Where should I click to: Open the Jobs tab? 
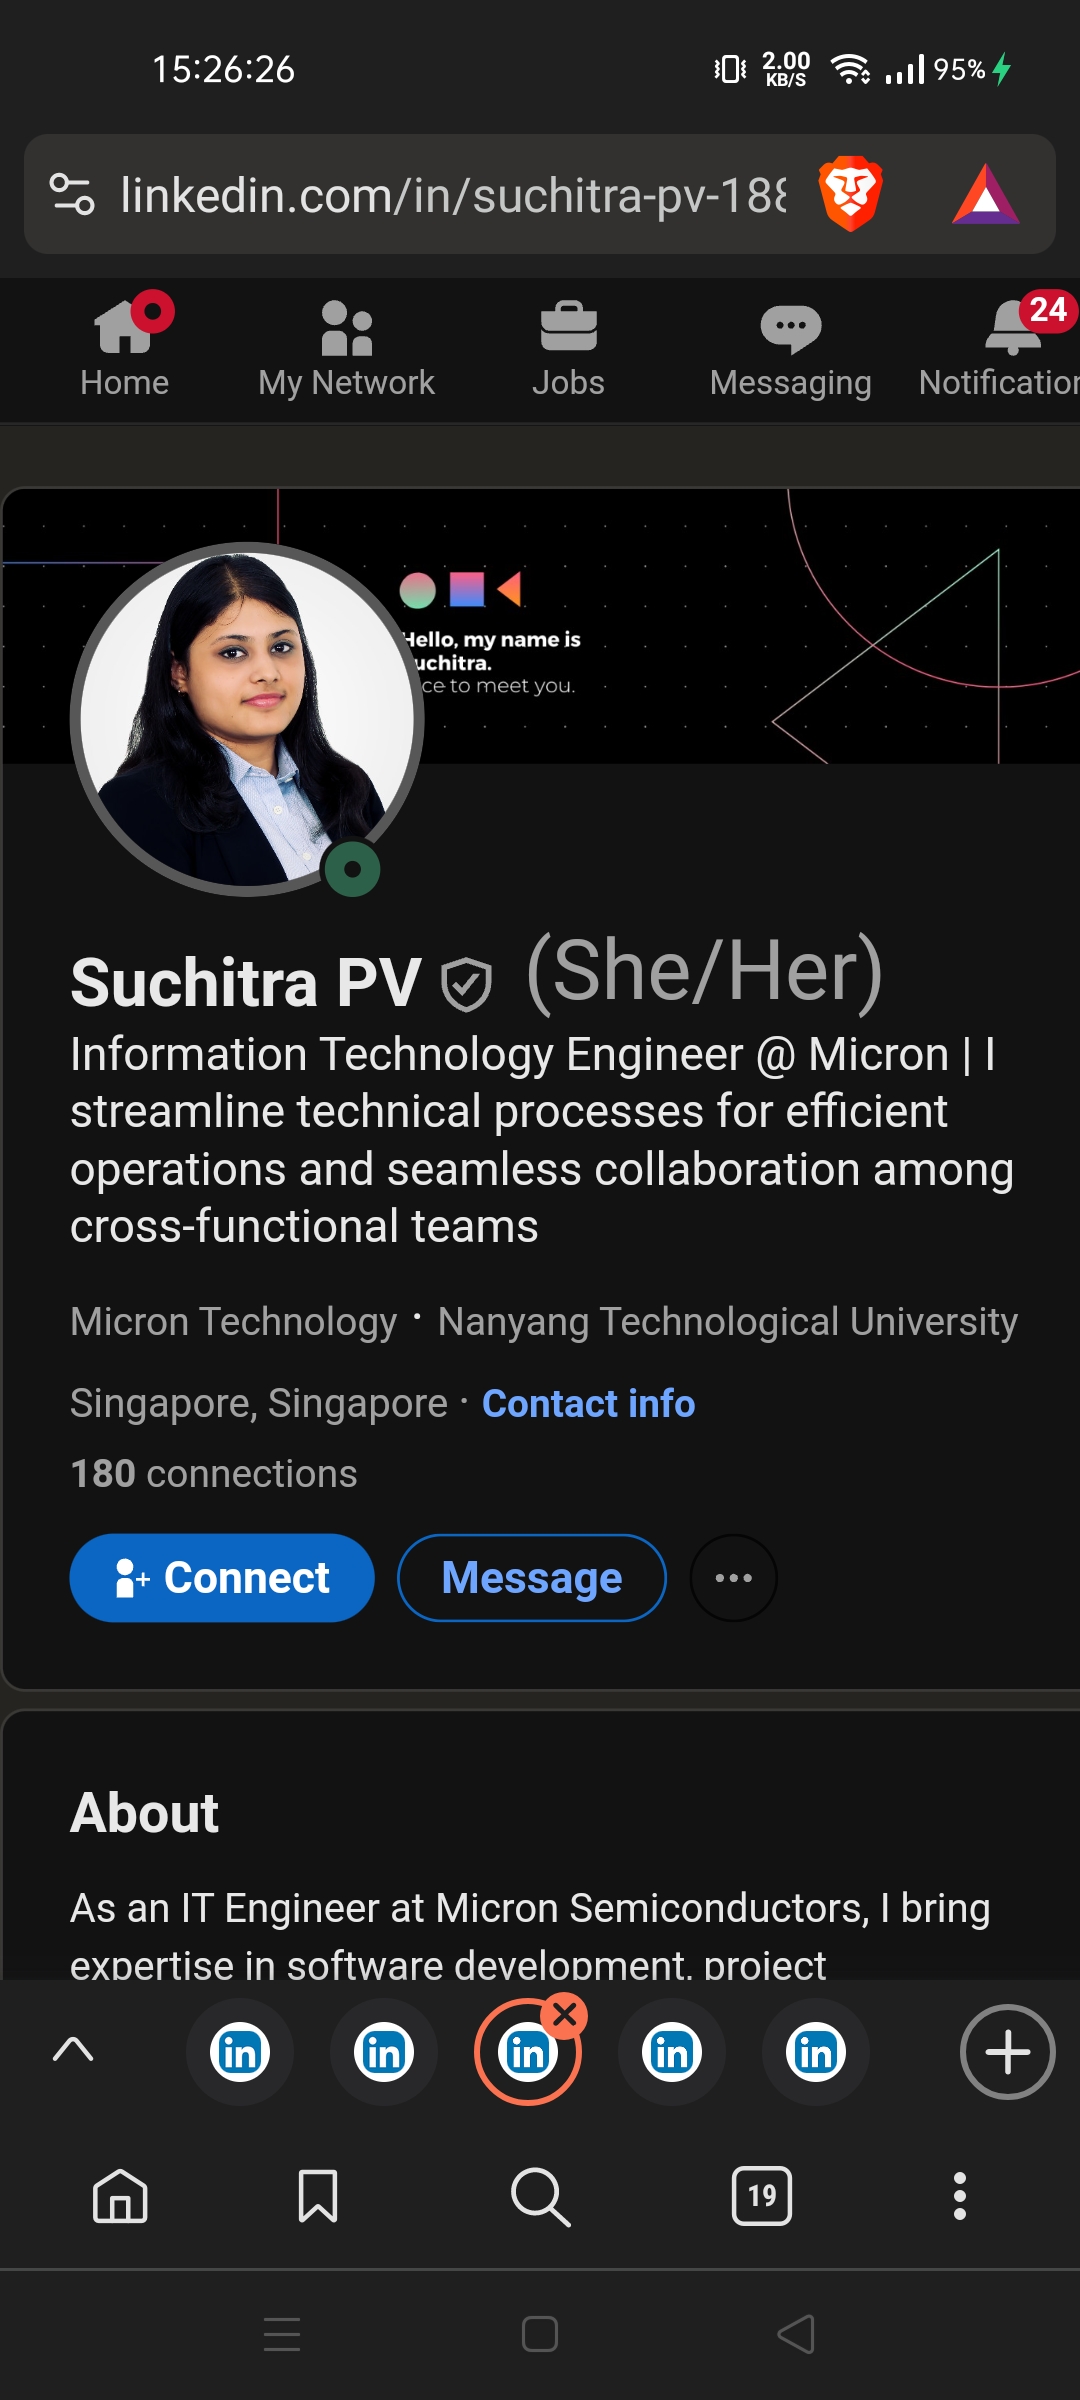tap(568, 350)
